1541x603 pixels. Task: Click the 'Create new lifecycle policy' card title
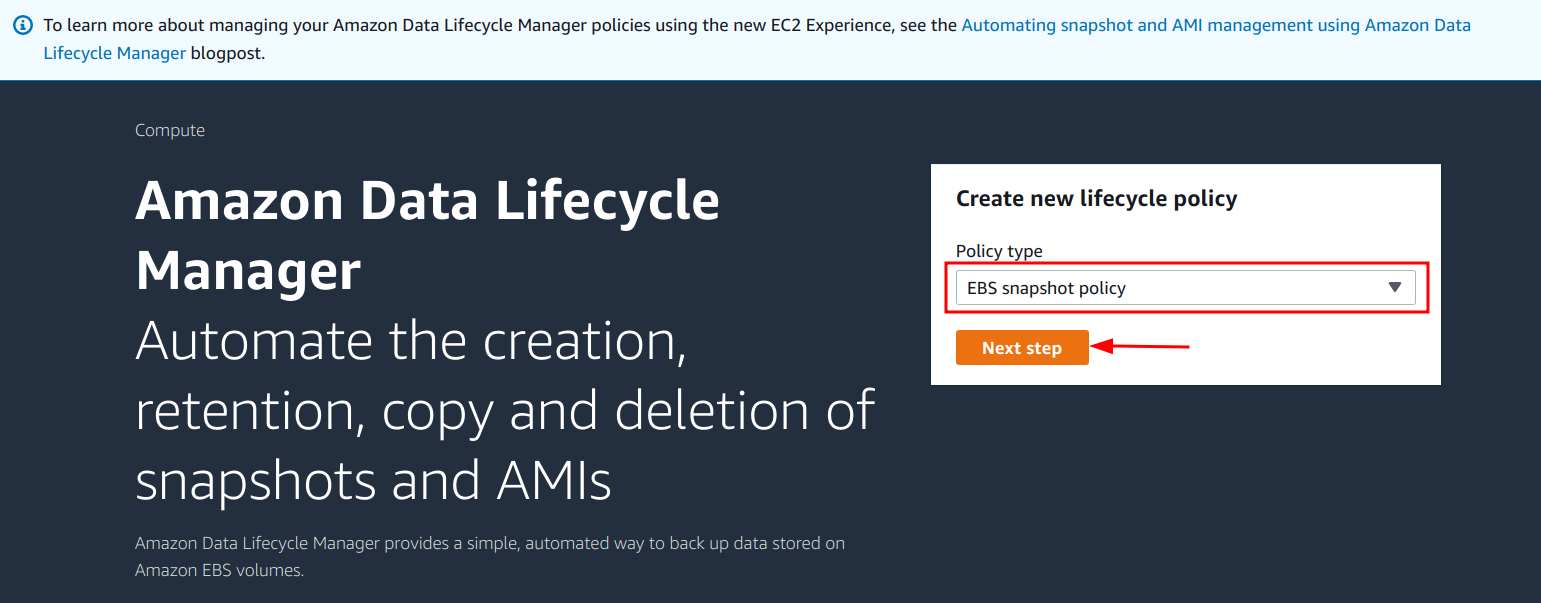(x=1096, y=198)
